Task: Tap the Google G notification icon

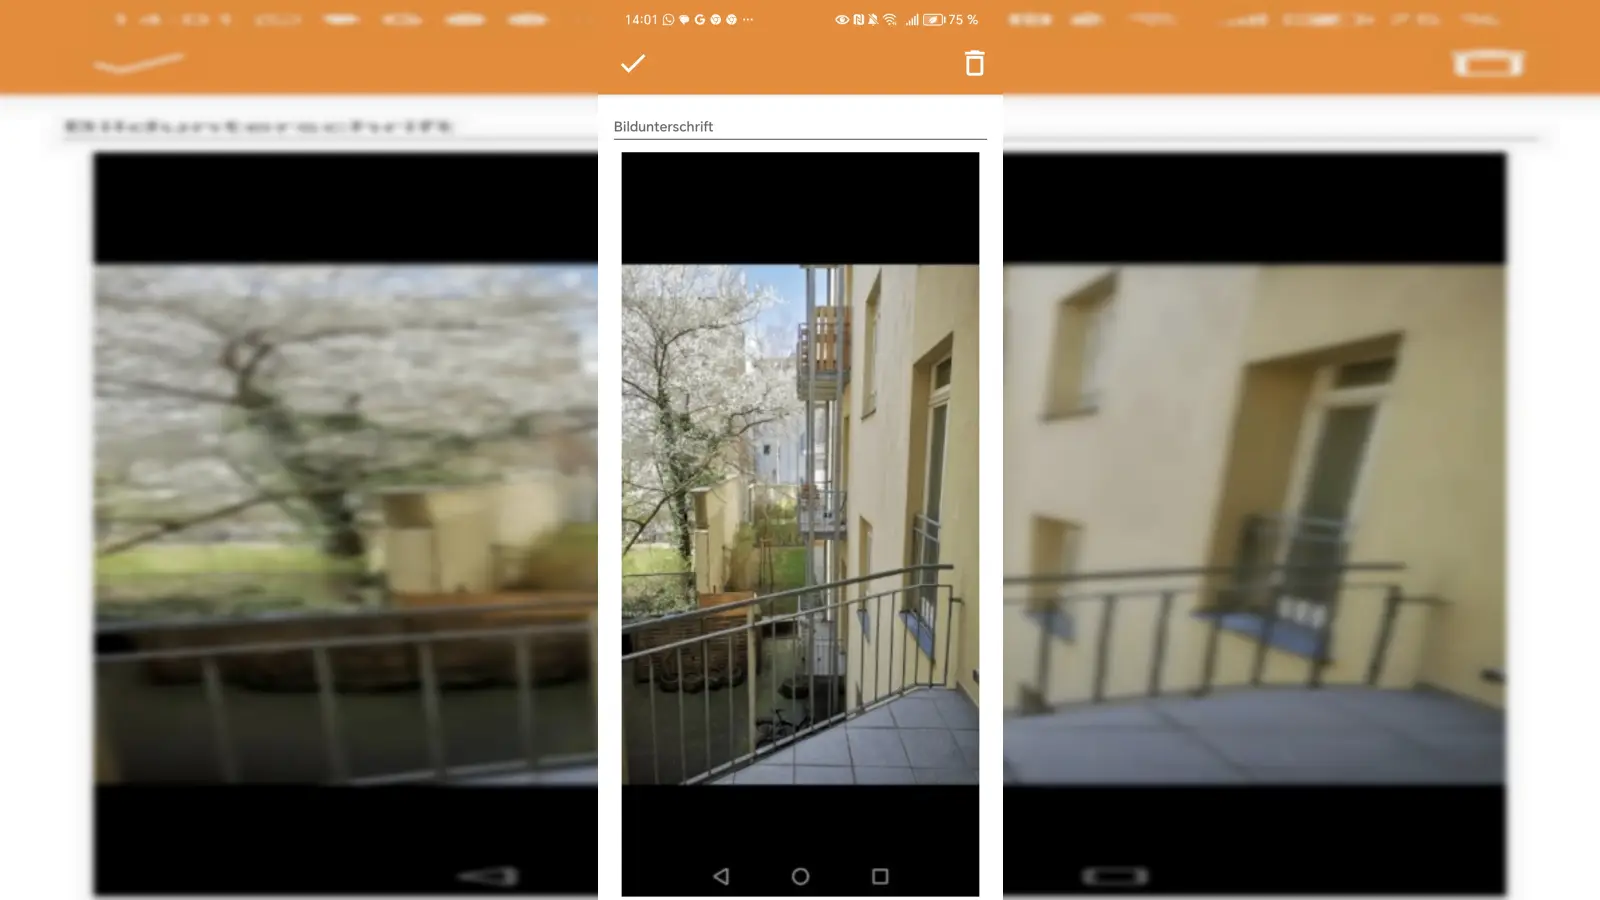Action: 700,20
